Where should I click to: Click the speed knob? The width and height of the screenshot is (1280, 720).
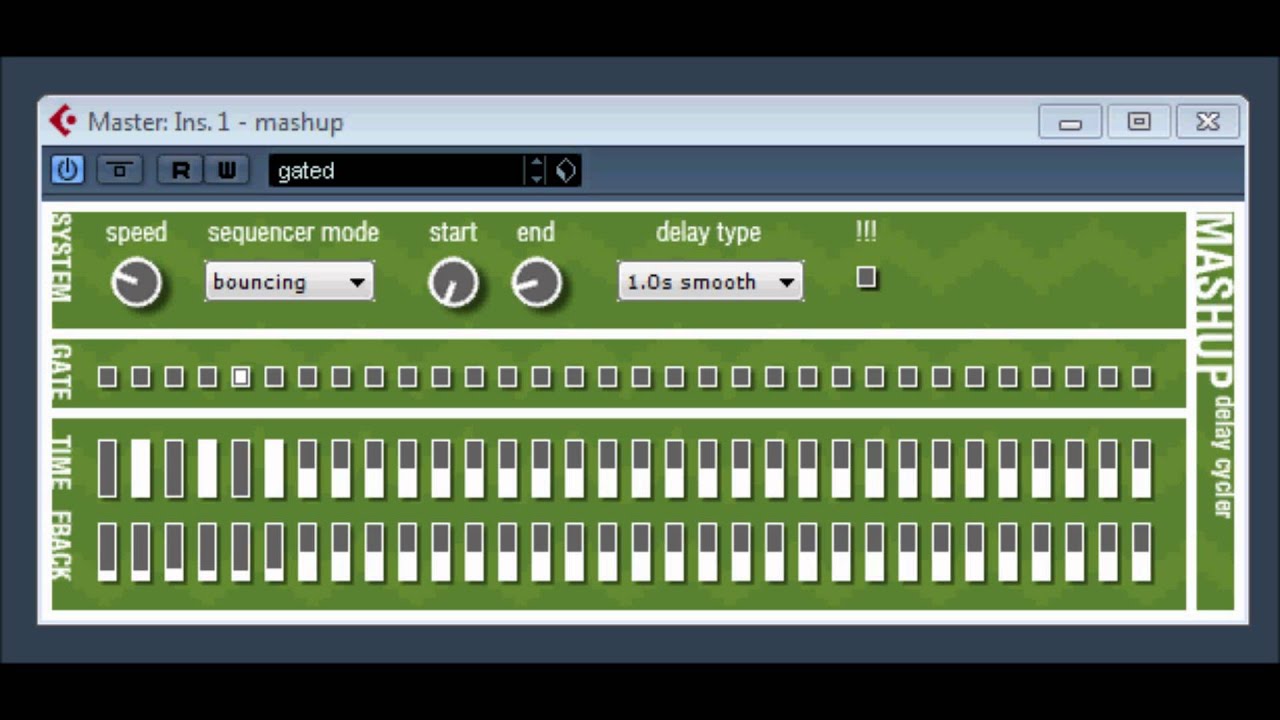(x=136, y=282)
